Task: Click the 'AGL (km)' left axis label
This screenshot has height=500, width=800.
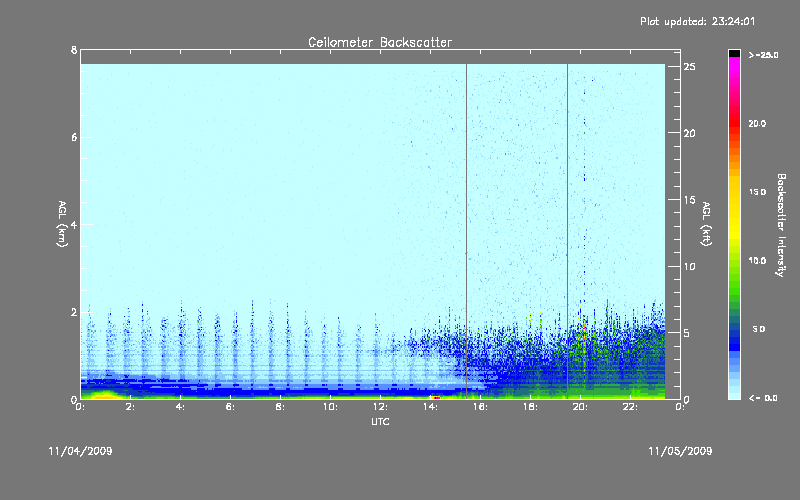Action: [62, 224]
